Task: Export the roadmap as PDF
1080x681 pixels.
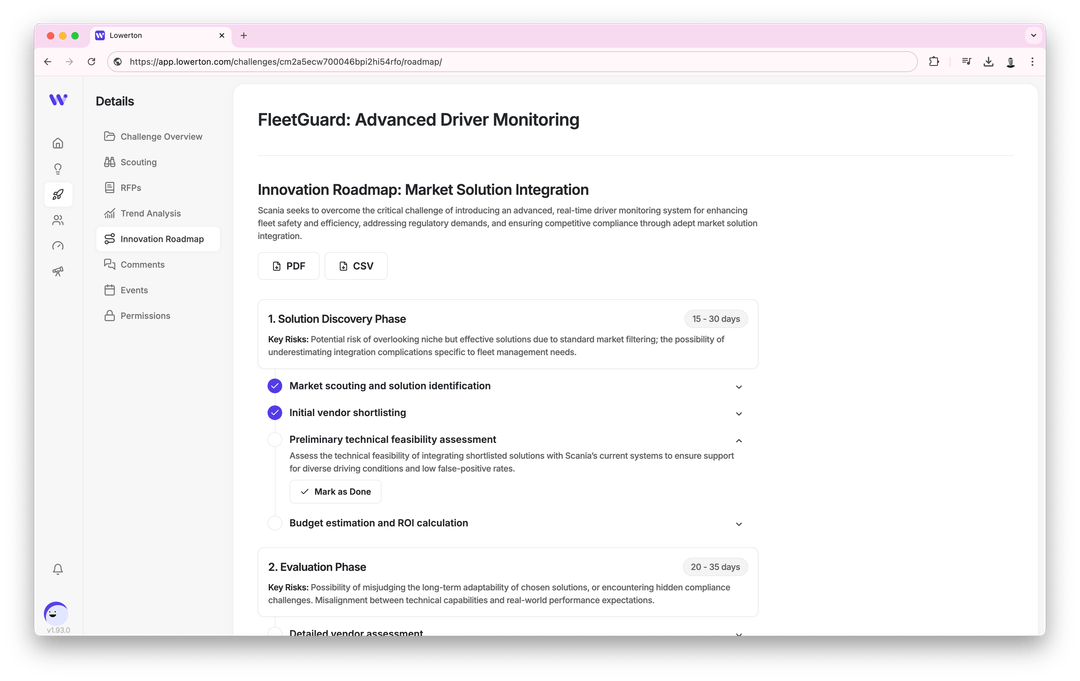Action: (289, 266)
